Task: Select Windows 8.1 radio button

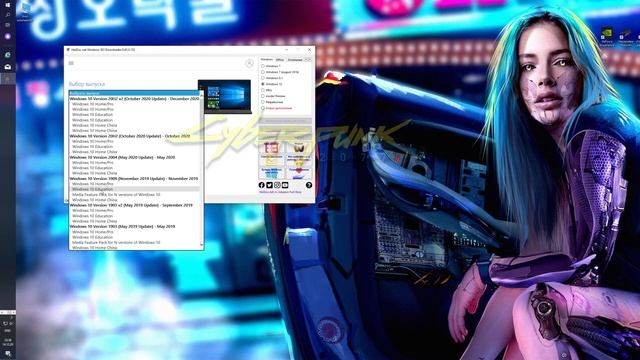Action: 263,78
